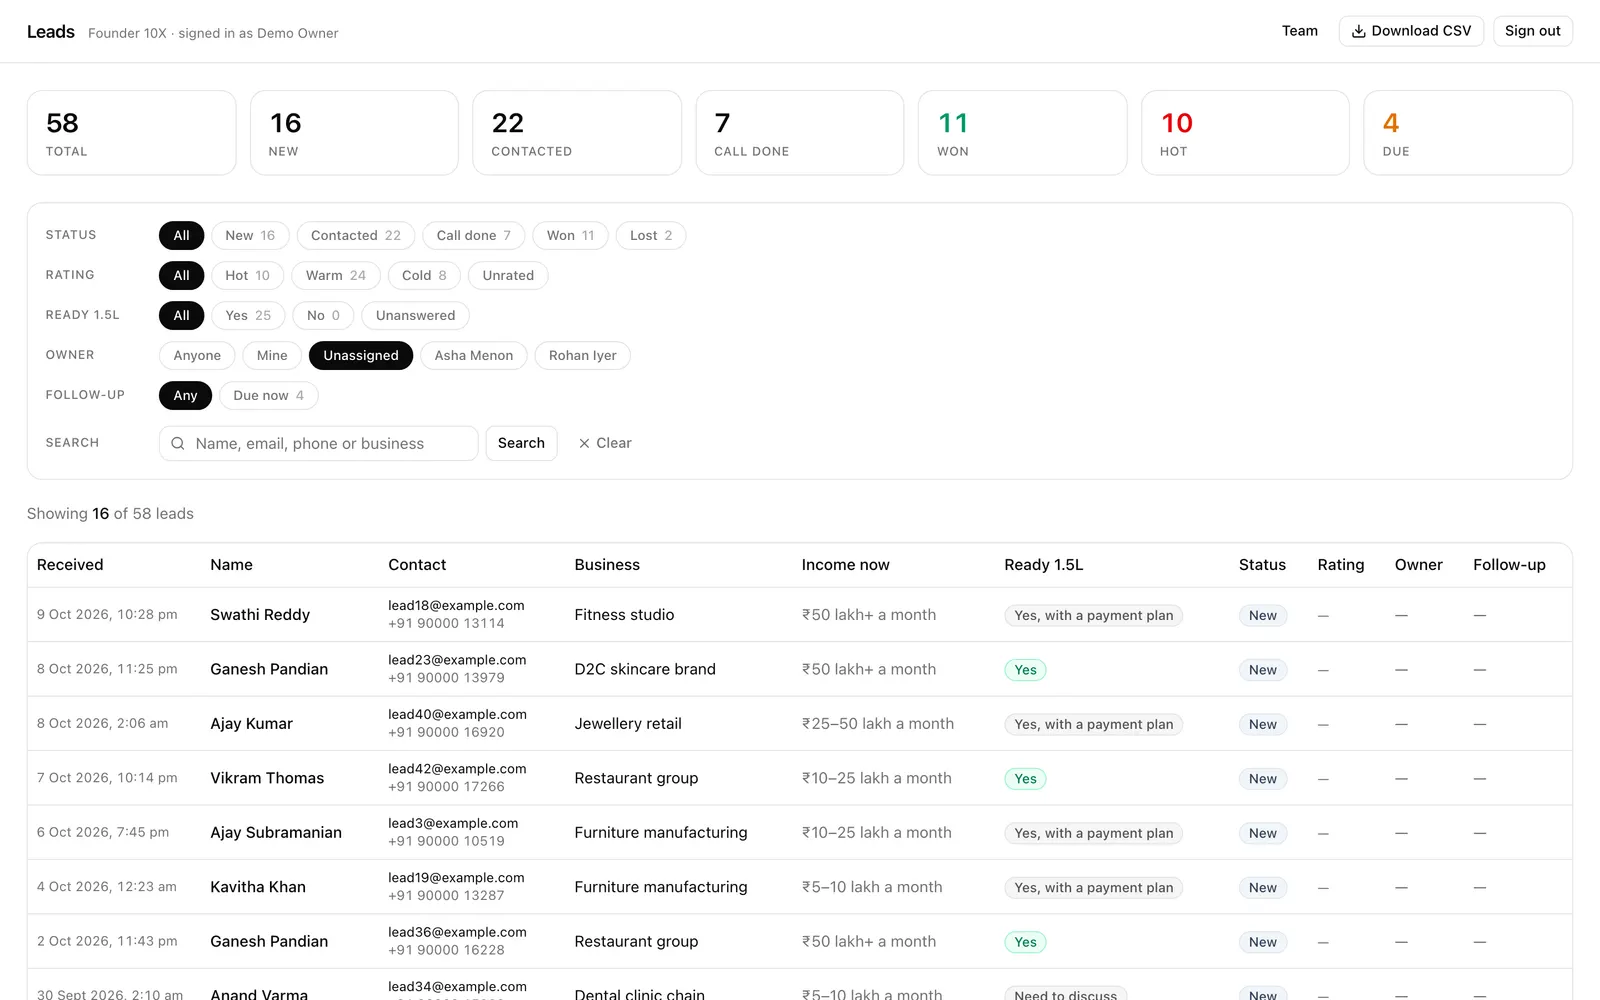
Task: Click the 7 Call Done stat card
Action: pyautogui.click(x=800, y=133)
